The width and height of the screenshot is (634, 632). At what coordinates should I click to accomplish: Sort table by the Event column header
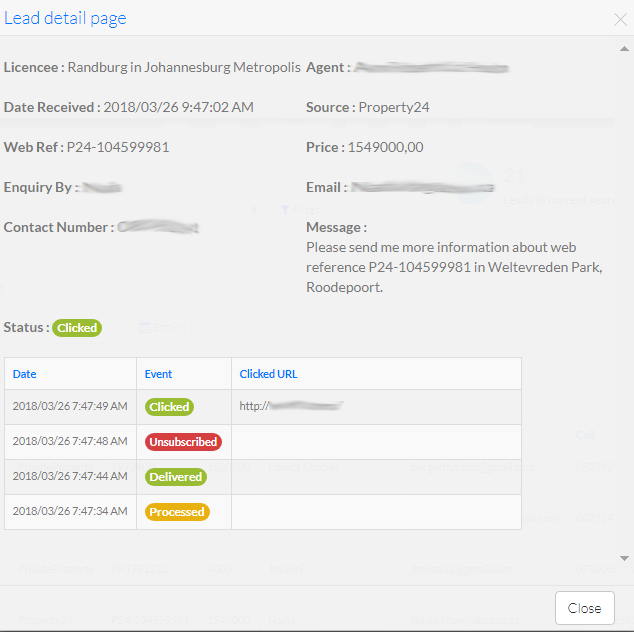pos(158,374)
